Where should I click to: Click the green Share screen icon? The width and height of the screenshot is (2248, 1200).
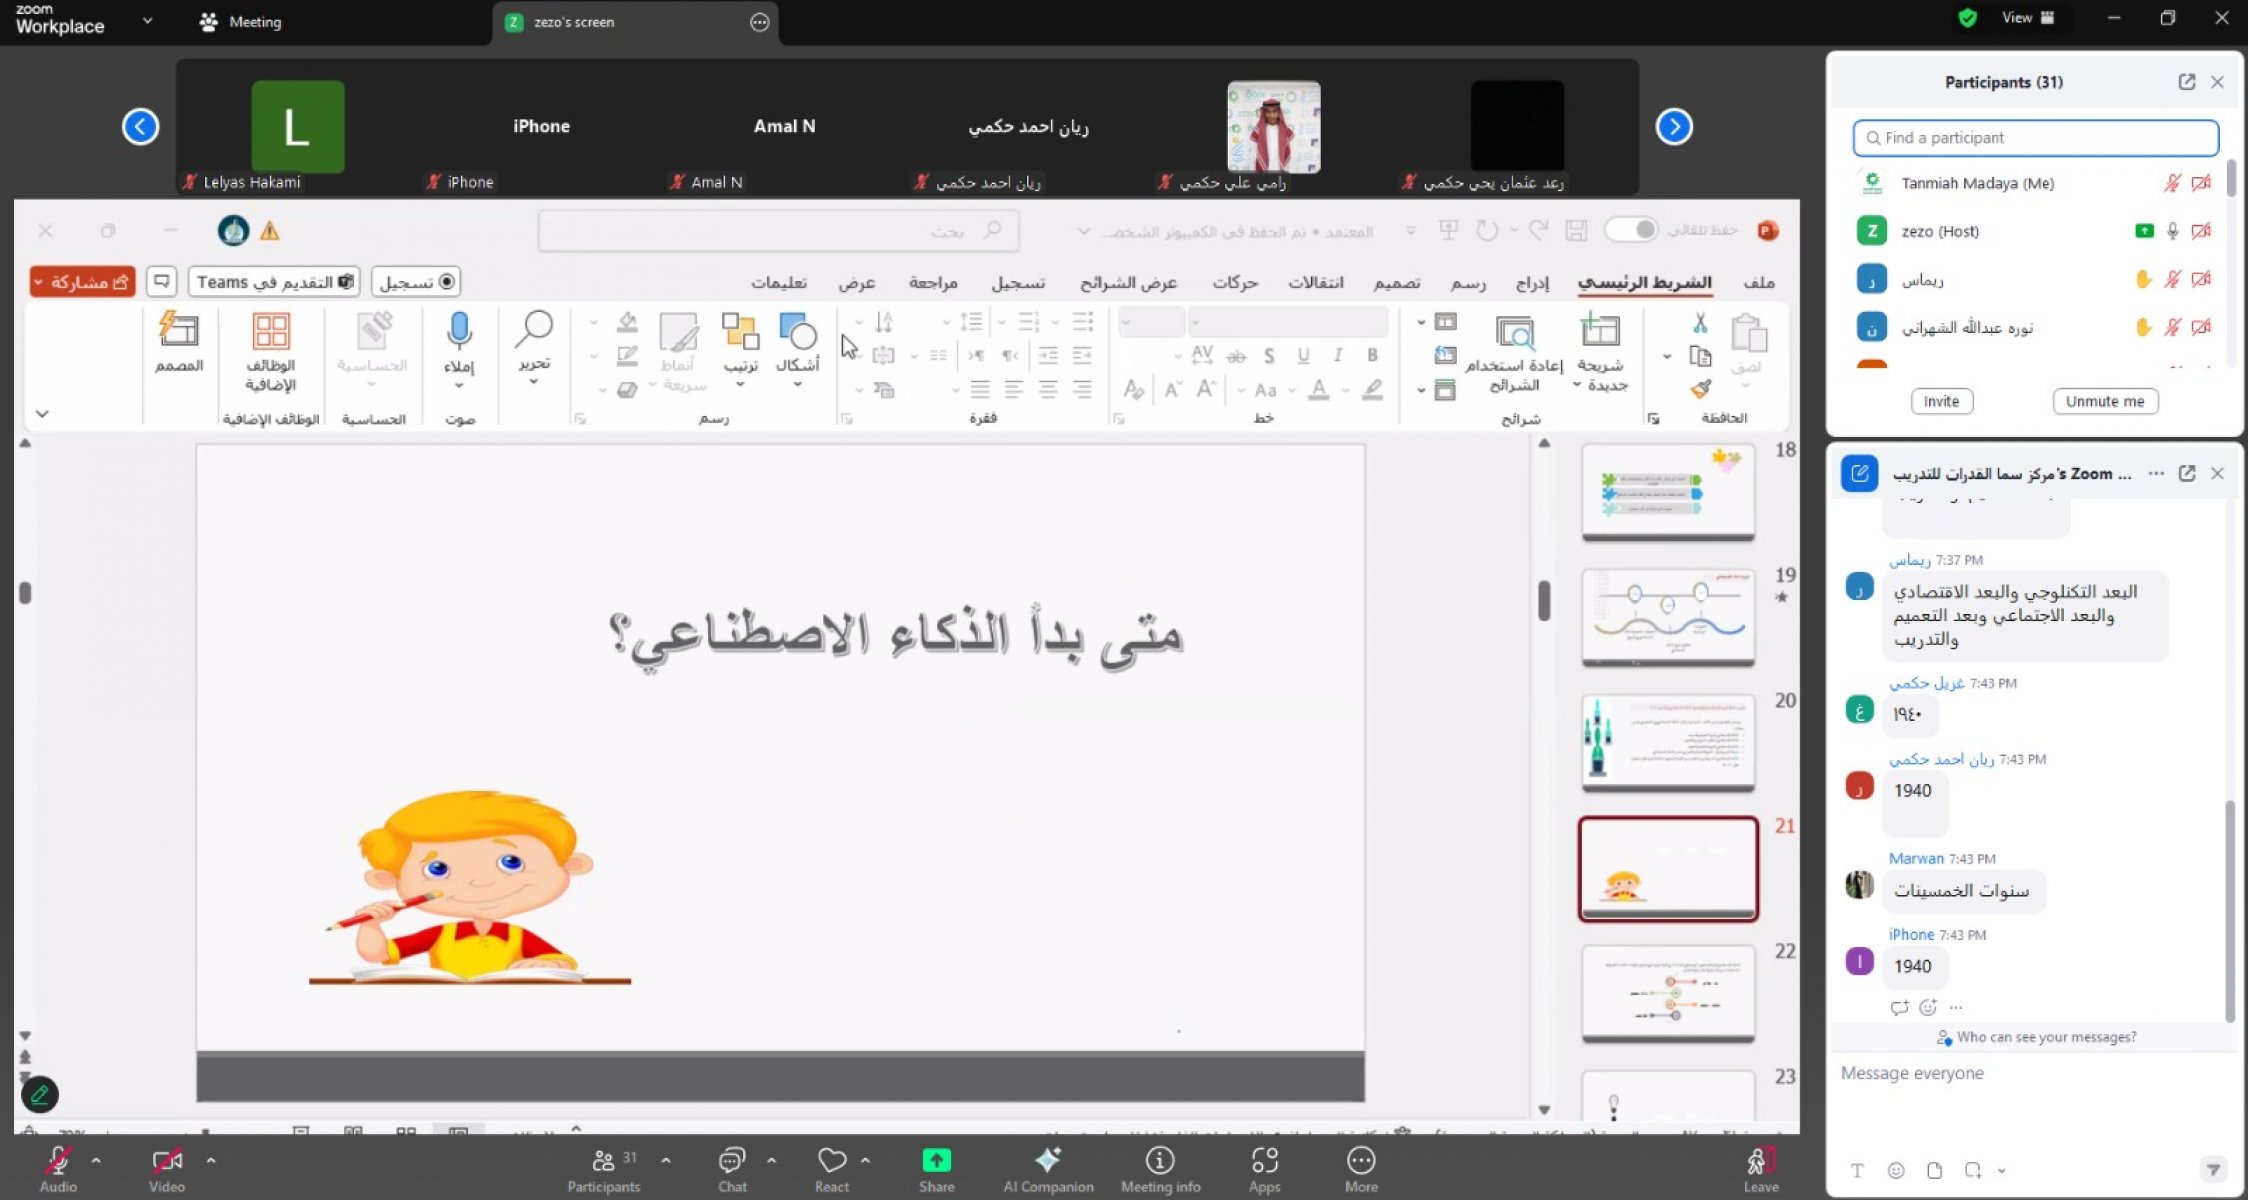(936, 1161)
